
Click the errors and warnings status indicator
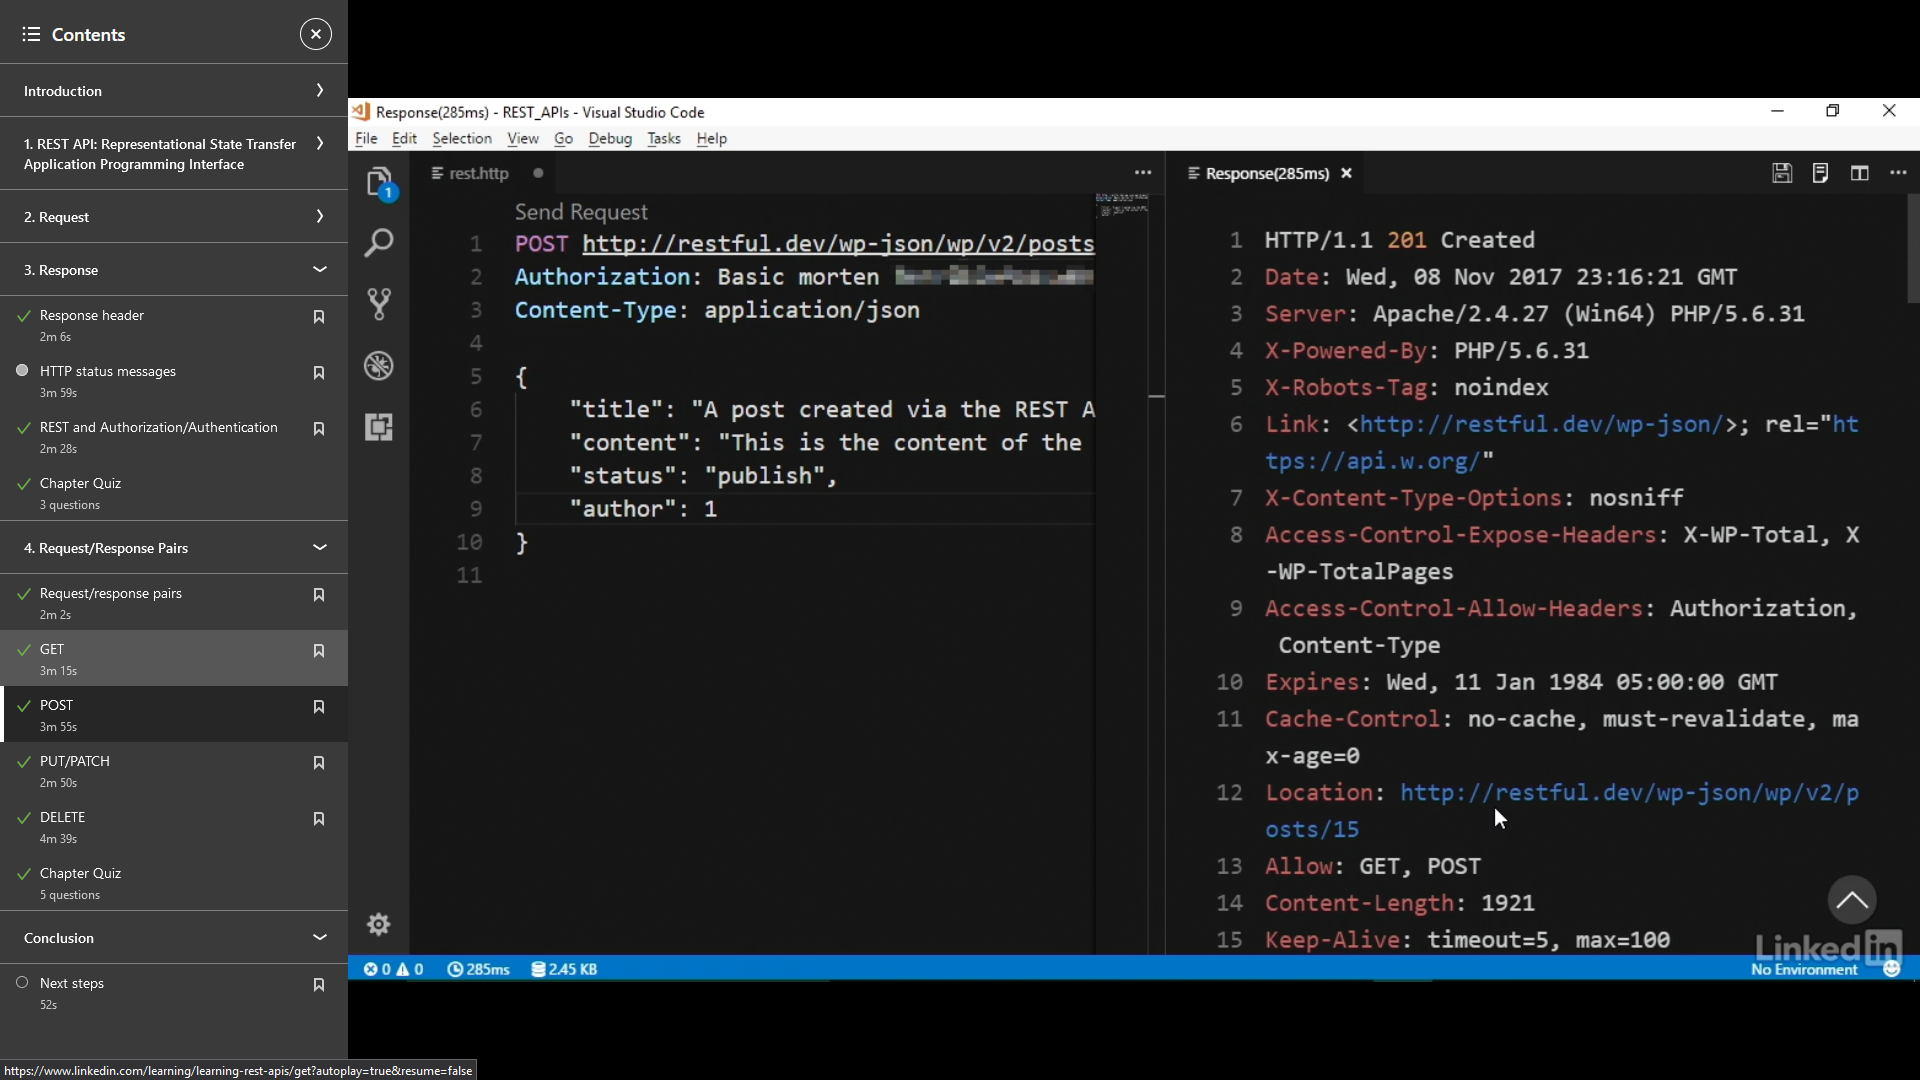[393, 969]
